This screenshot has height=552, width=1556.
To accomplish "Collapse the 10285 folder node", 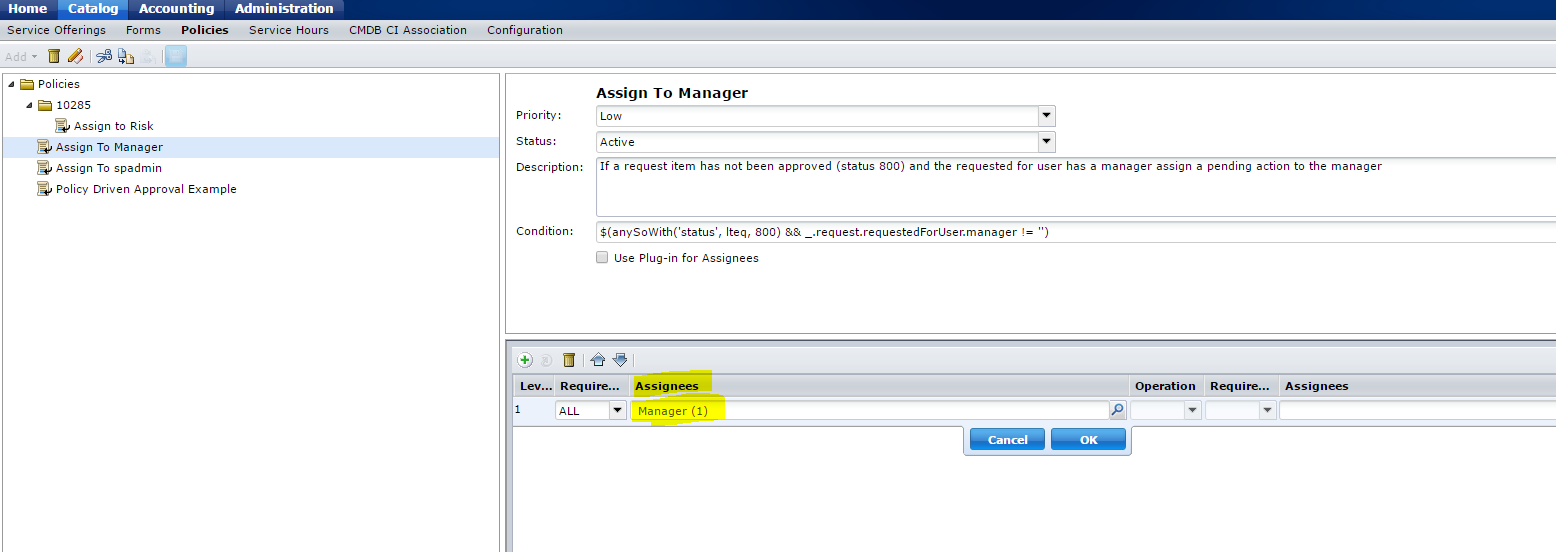I will (30, 105).
